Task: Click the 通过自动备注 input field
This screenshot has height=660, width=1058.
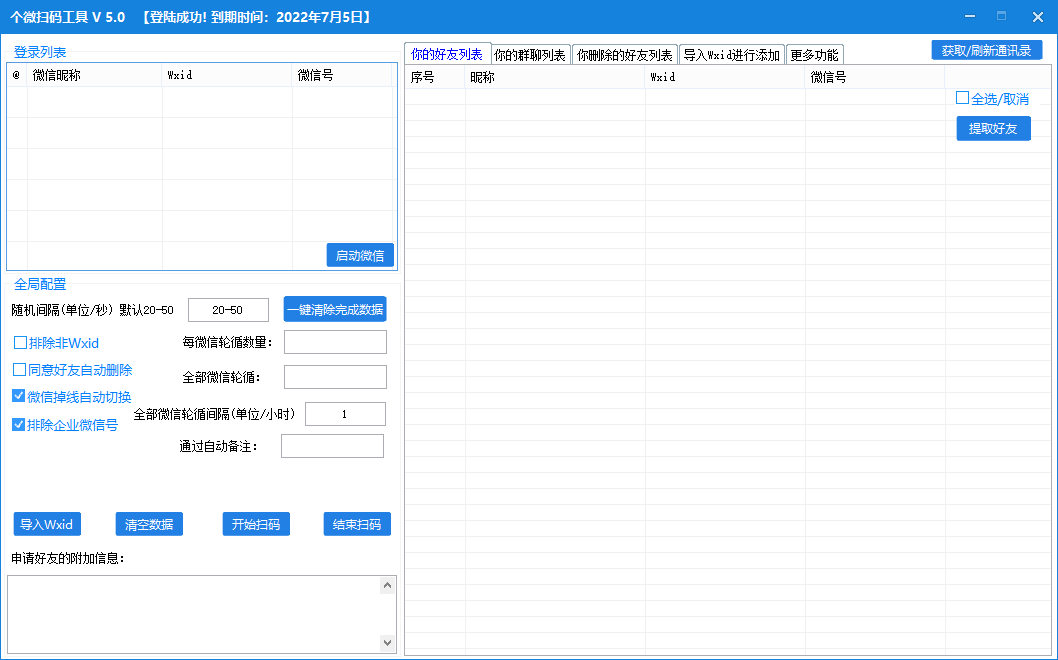Action: [x=332, y=446]
